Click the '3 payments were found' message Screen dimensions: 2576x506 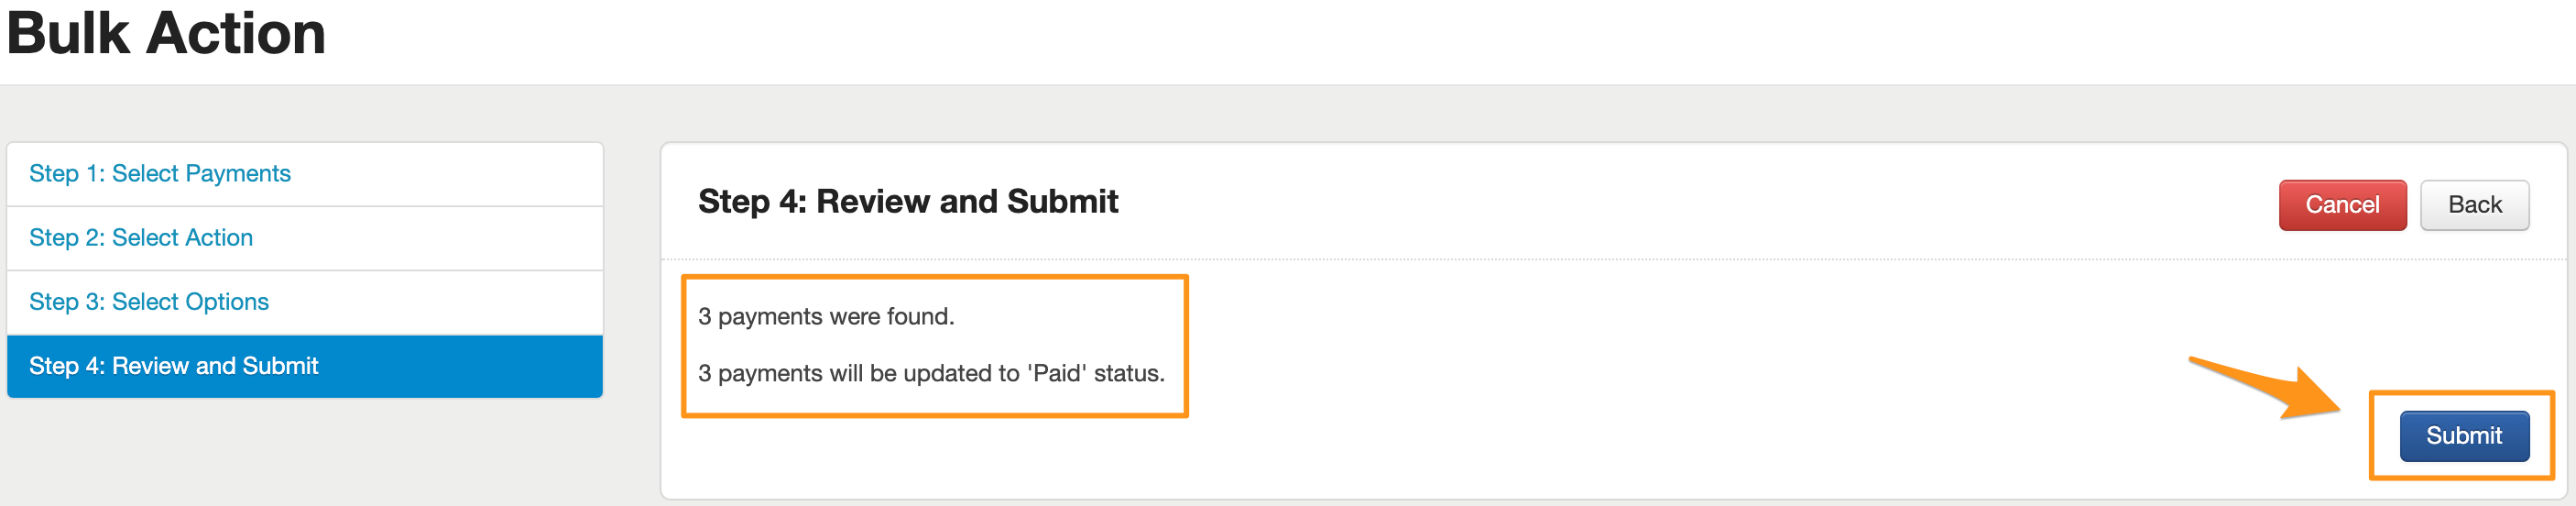[826, 317]
